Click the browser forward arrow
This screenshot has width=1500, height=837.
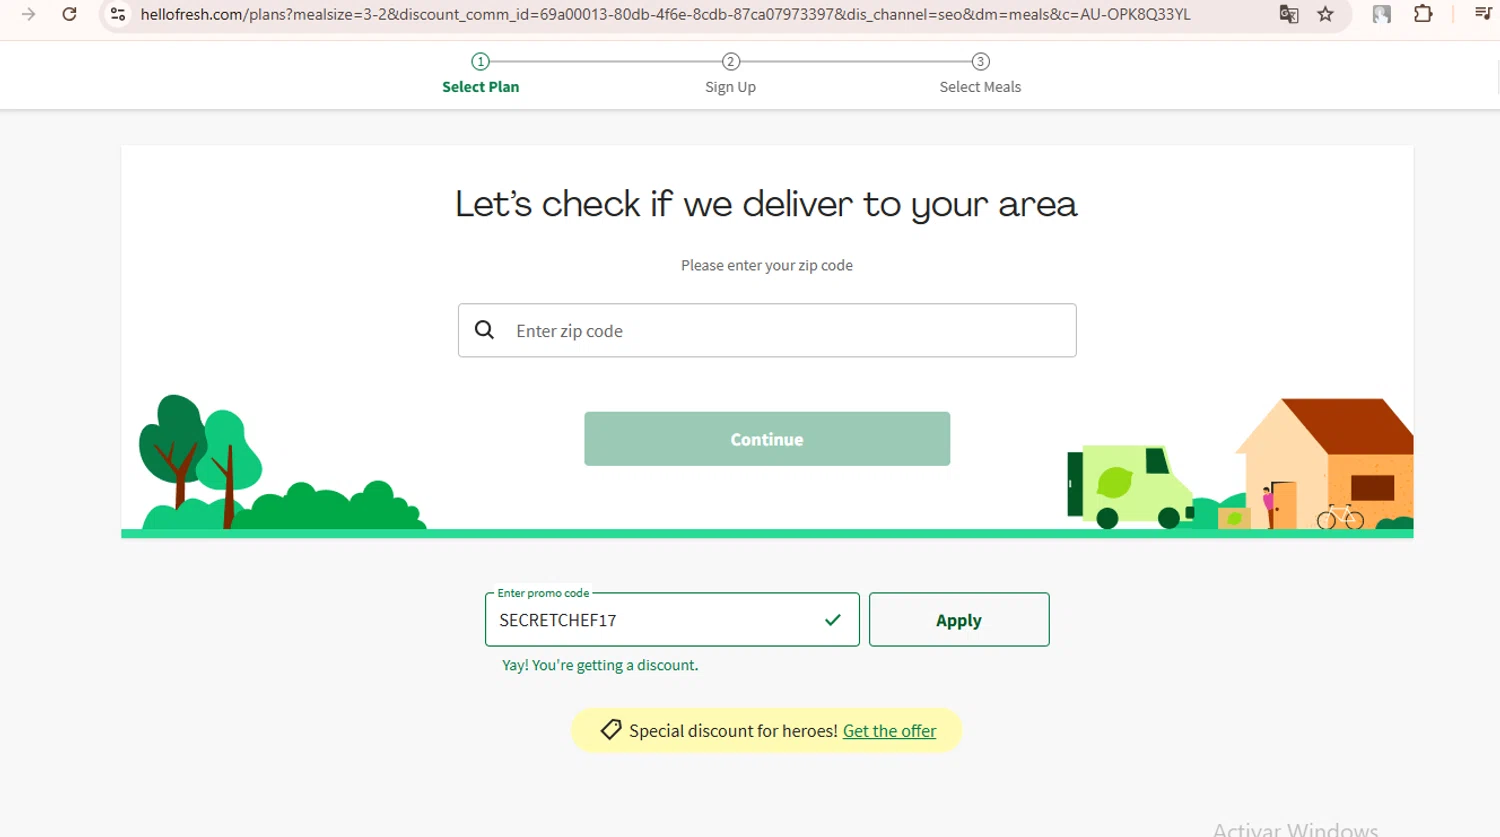pos(28,14)
